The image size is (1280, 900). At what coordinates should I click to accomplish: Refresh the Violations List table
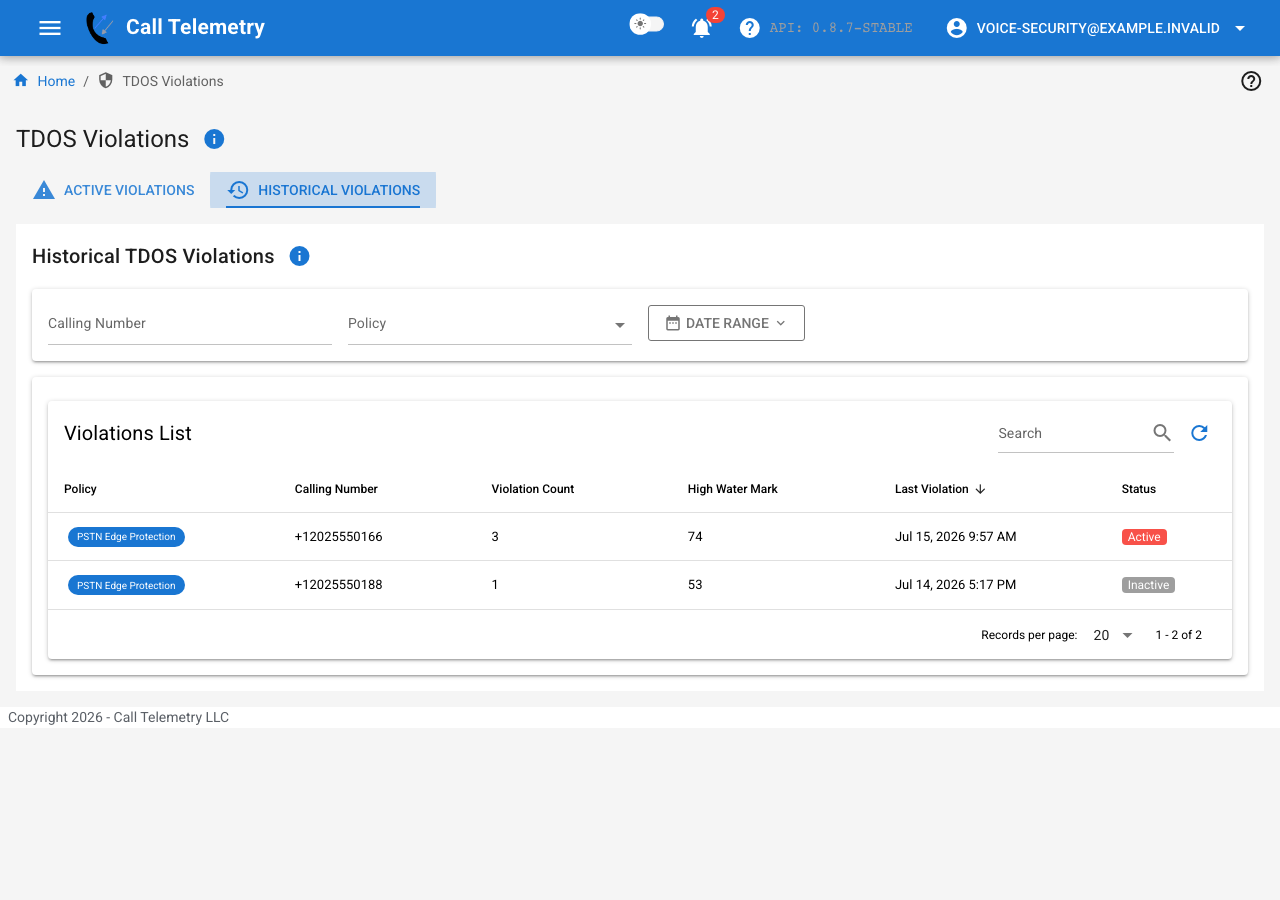(1200, 433)
